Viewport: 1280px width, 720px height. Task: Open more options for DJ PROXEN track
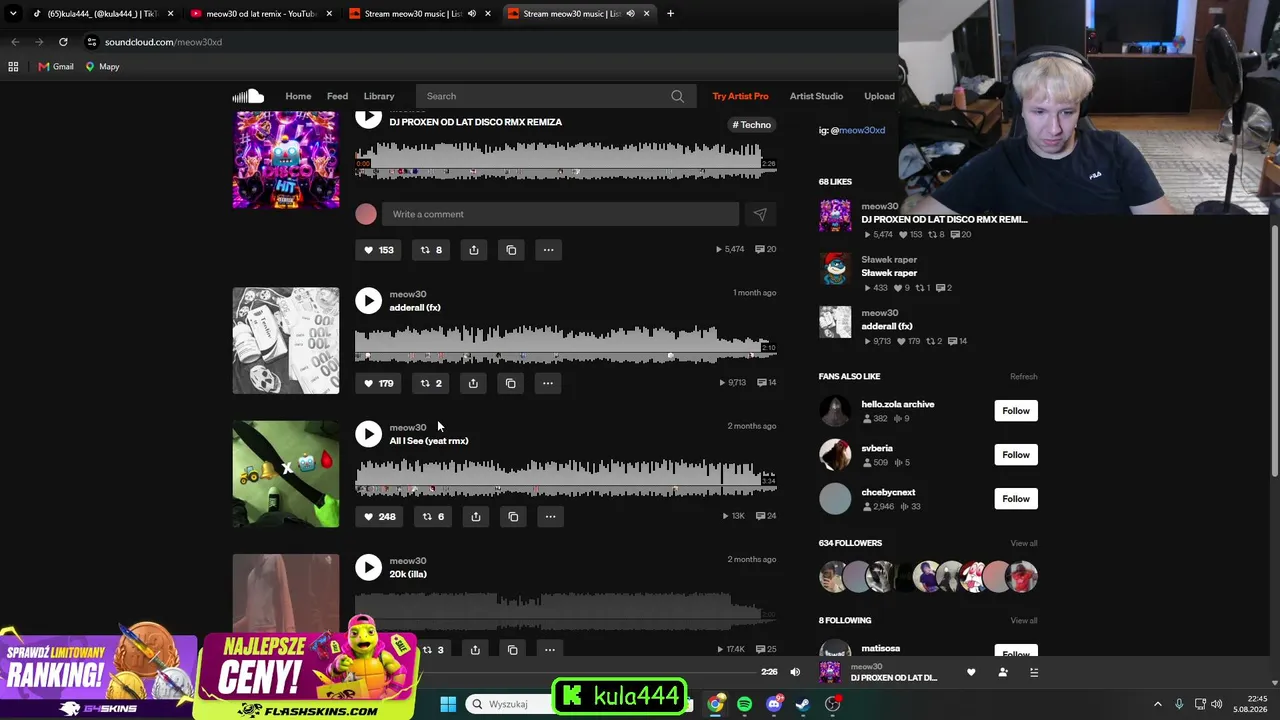(x=548, y=250)
